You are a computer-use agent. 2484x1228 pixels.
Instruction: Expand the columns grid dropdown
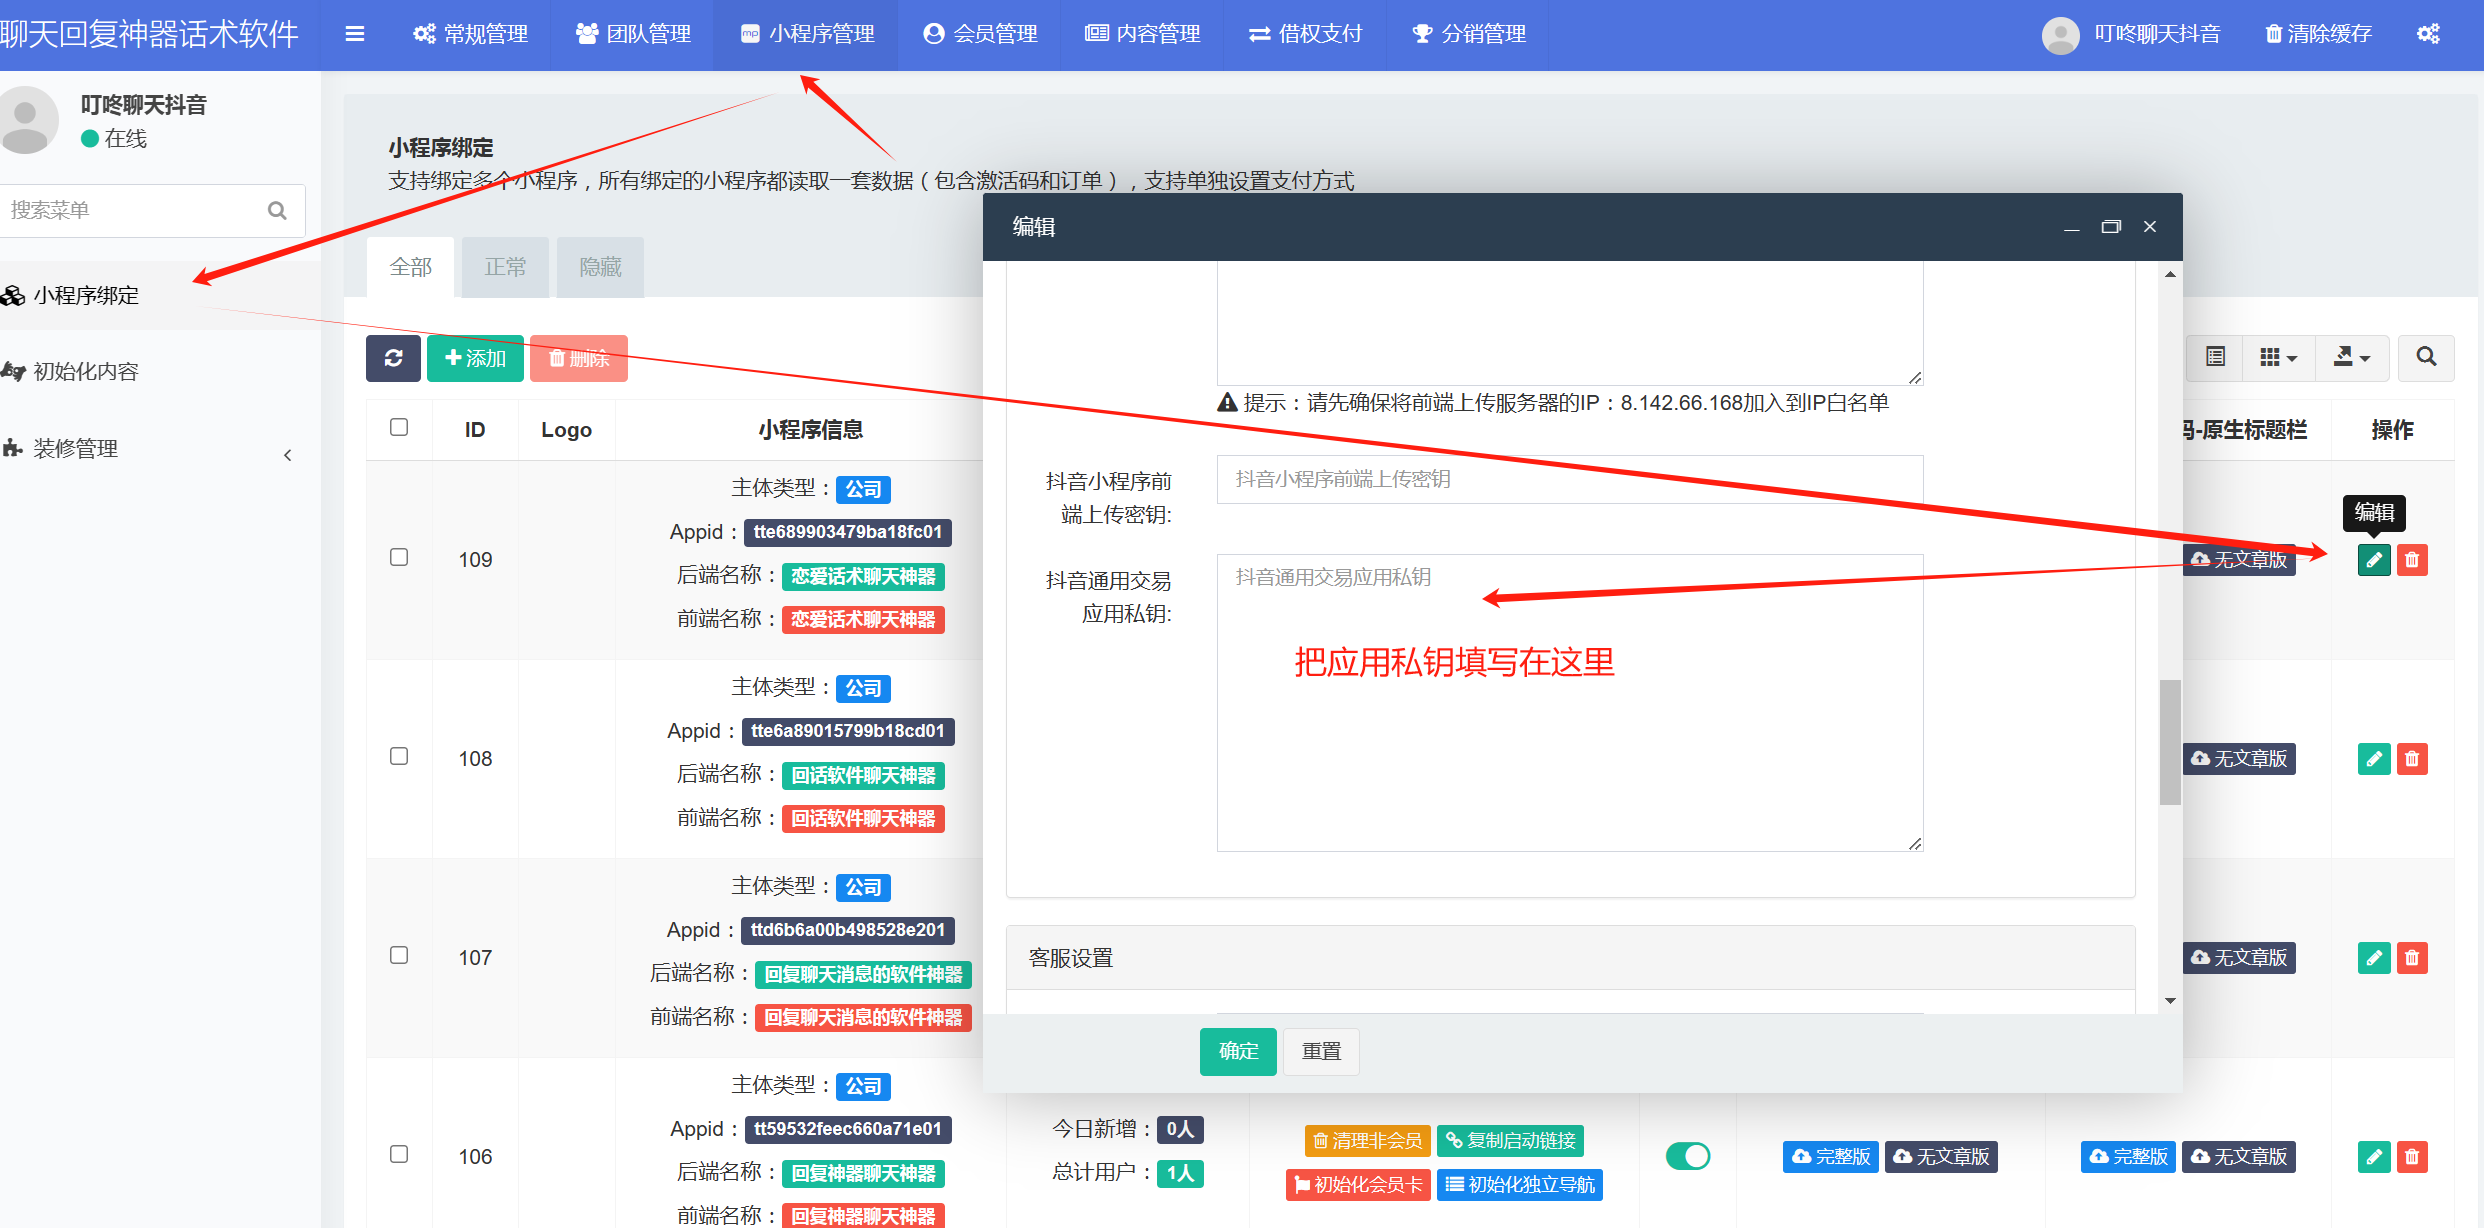point(2278,357)
